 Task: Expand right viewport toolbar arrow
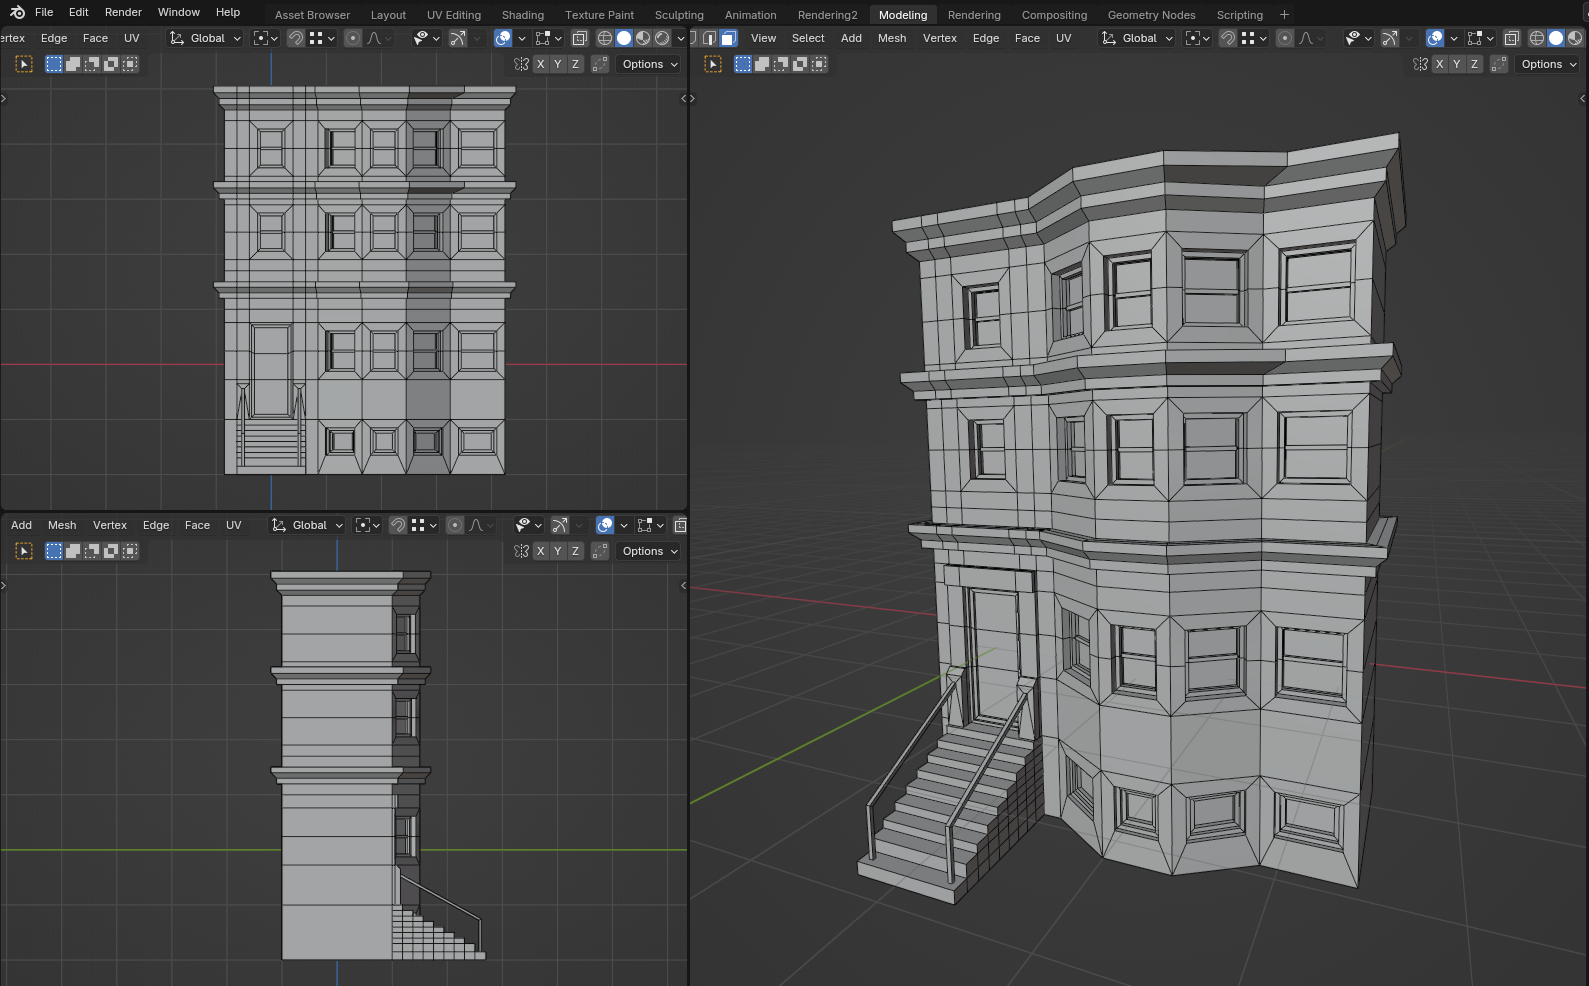pos(693,98)
